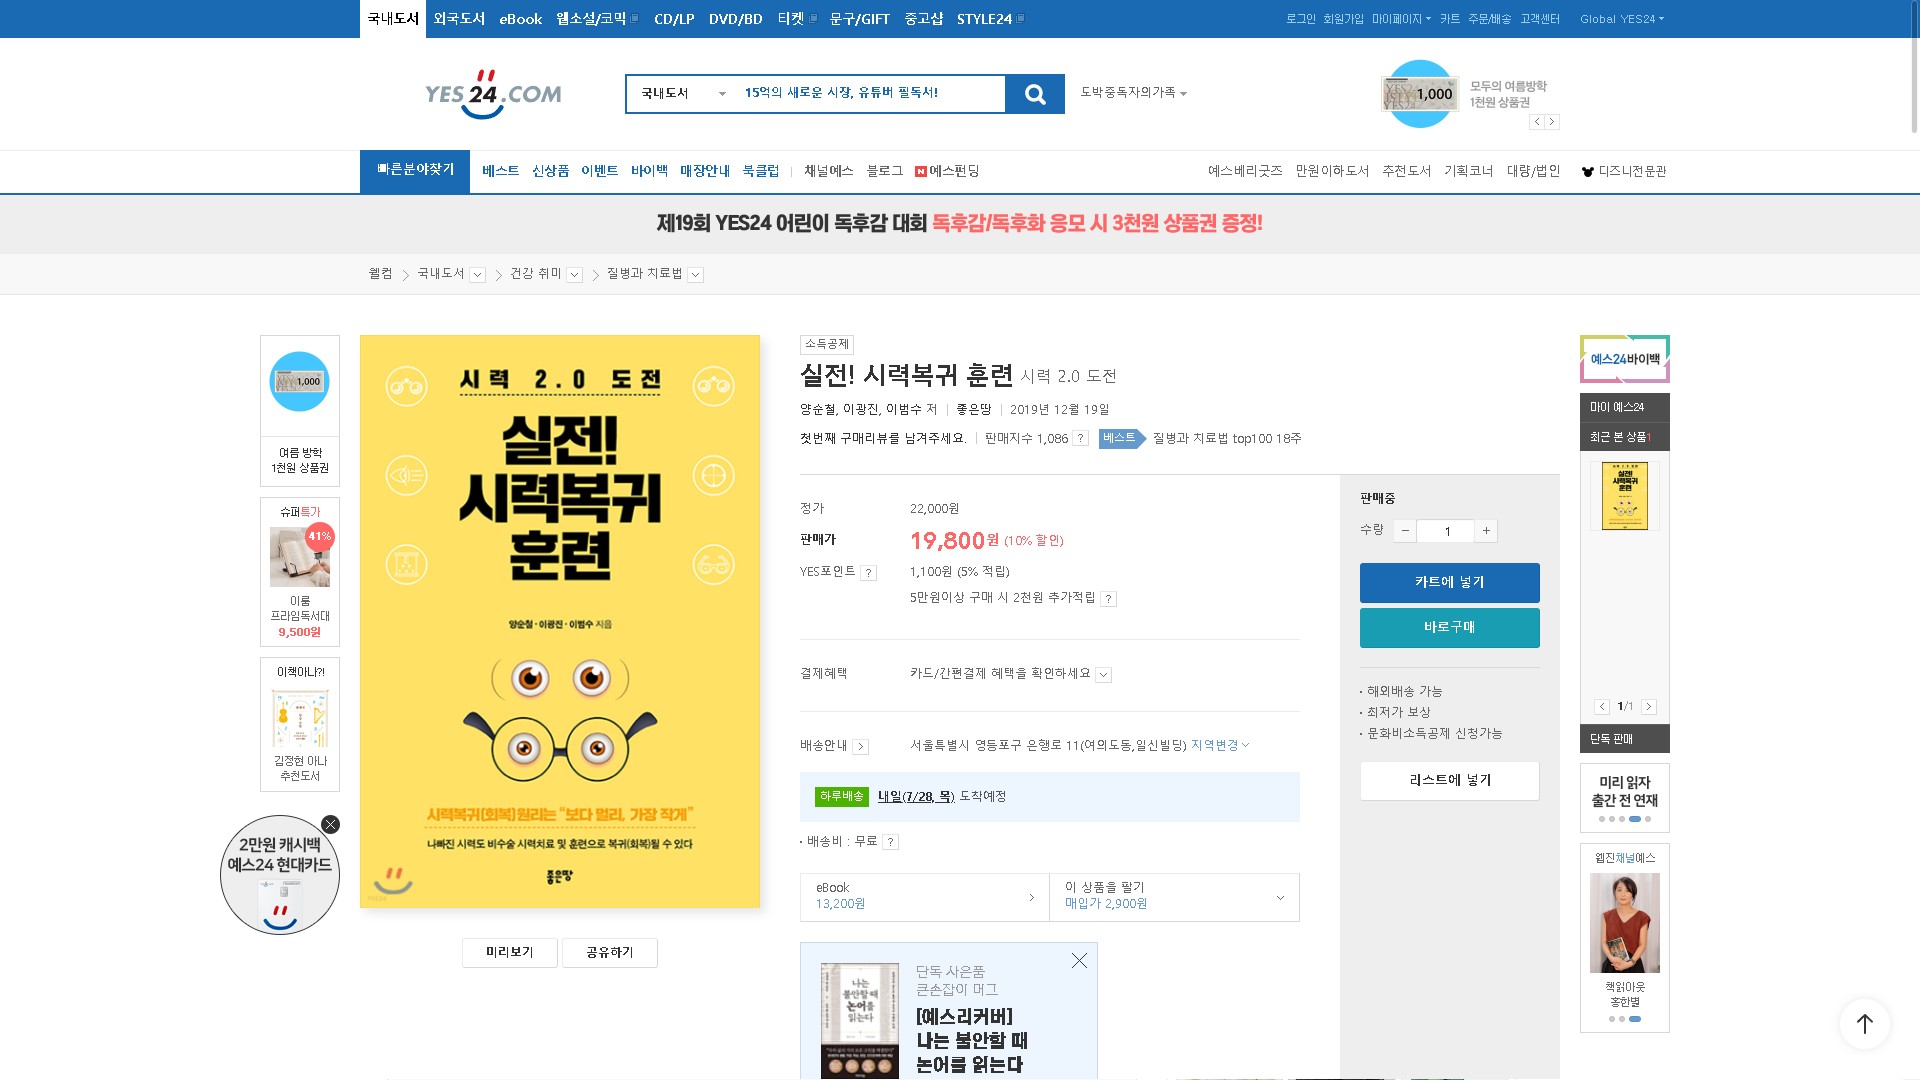This screenshot has width=1920, height=1080.
Task: Click the scroll-to-top arrow button
Action: click(x=1864, y=1024)
